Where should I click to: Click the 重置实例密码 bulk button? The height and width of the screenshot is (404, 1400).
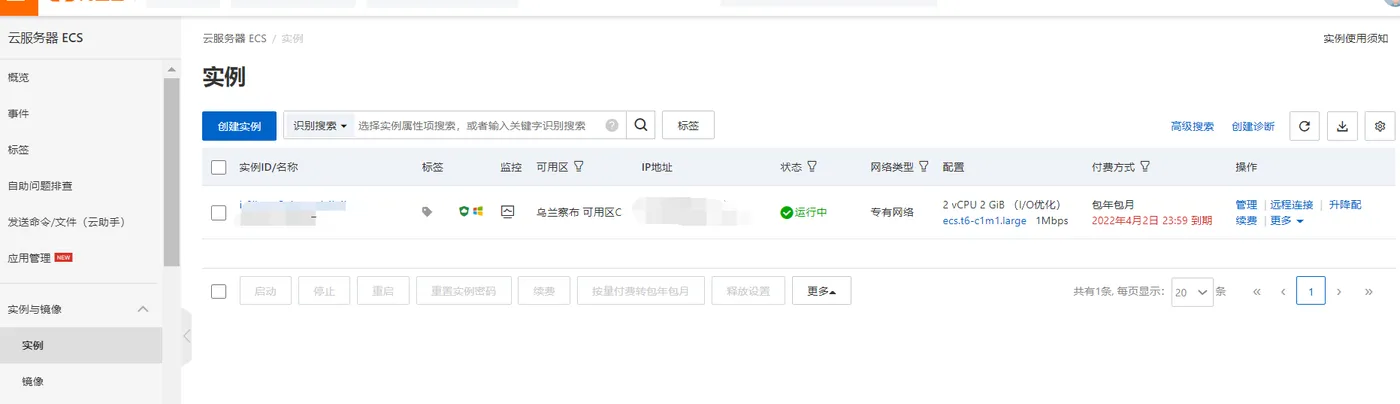pos(463,291)
